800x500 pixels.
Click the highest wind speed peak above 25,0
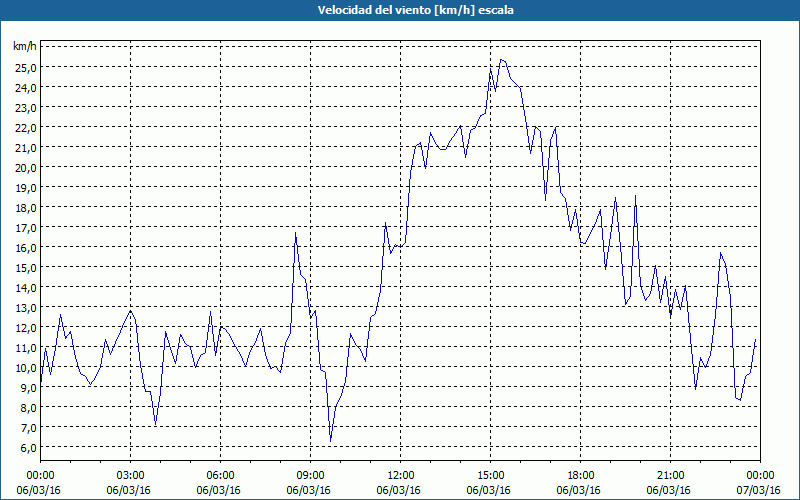(502, 60)
